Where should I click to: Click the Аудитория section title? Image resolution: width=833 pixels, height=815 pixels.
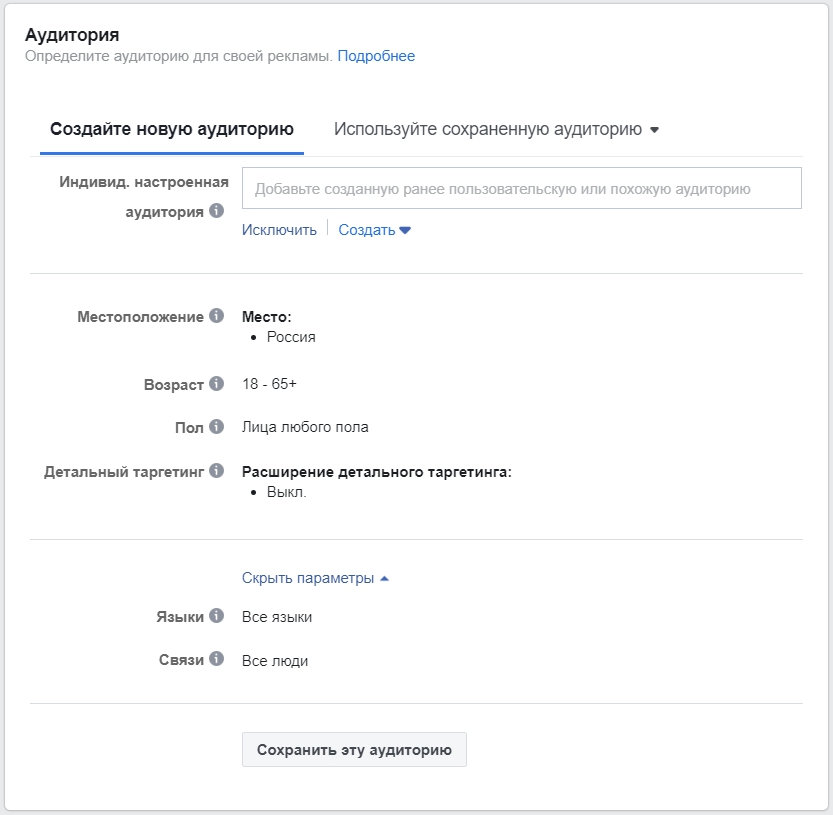point(72,35)
